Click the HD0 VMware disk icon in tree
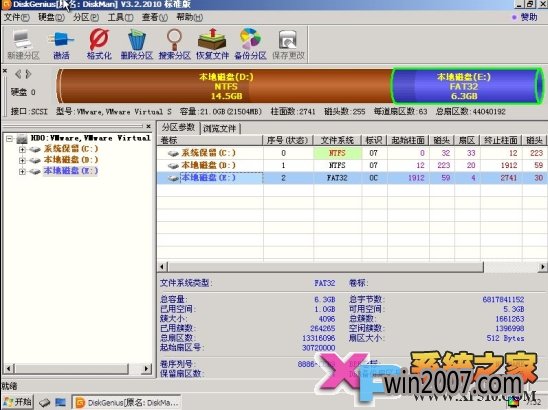Viewport: 548px width, 410px height. pos(22,139)
